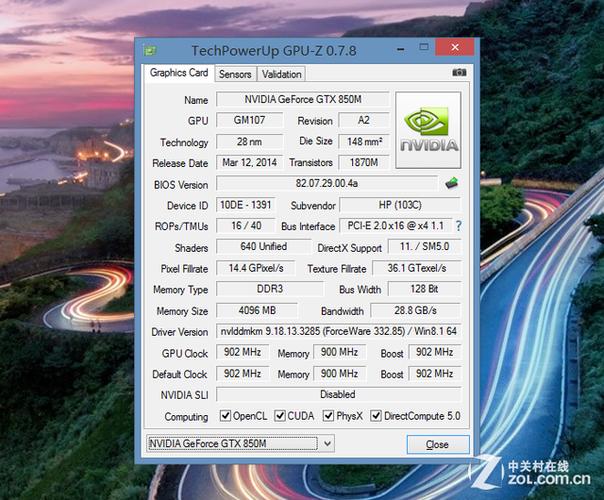Click the Transistors value 1870M
This screenshot has width=604, height=500.
(364, 163)
